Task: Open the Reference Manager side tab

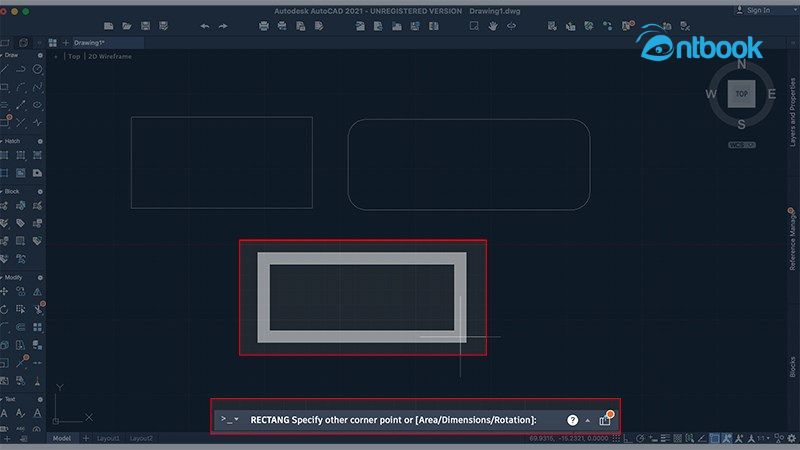Action: pyautogui.click(x=792, y=240)
